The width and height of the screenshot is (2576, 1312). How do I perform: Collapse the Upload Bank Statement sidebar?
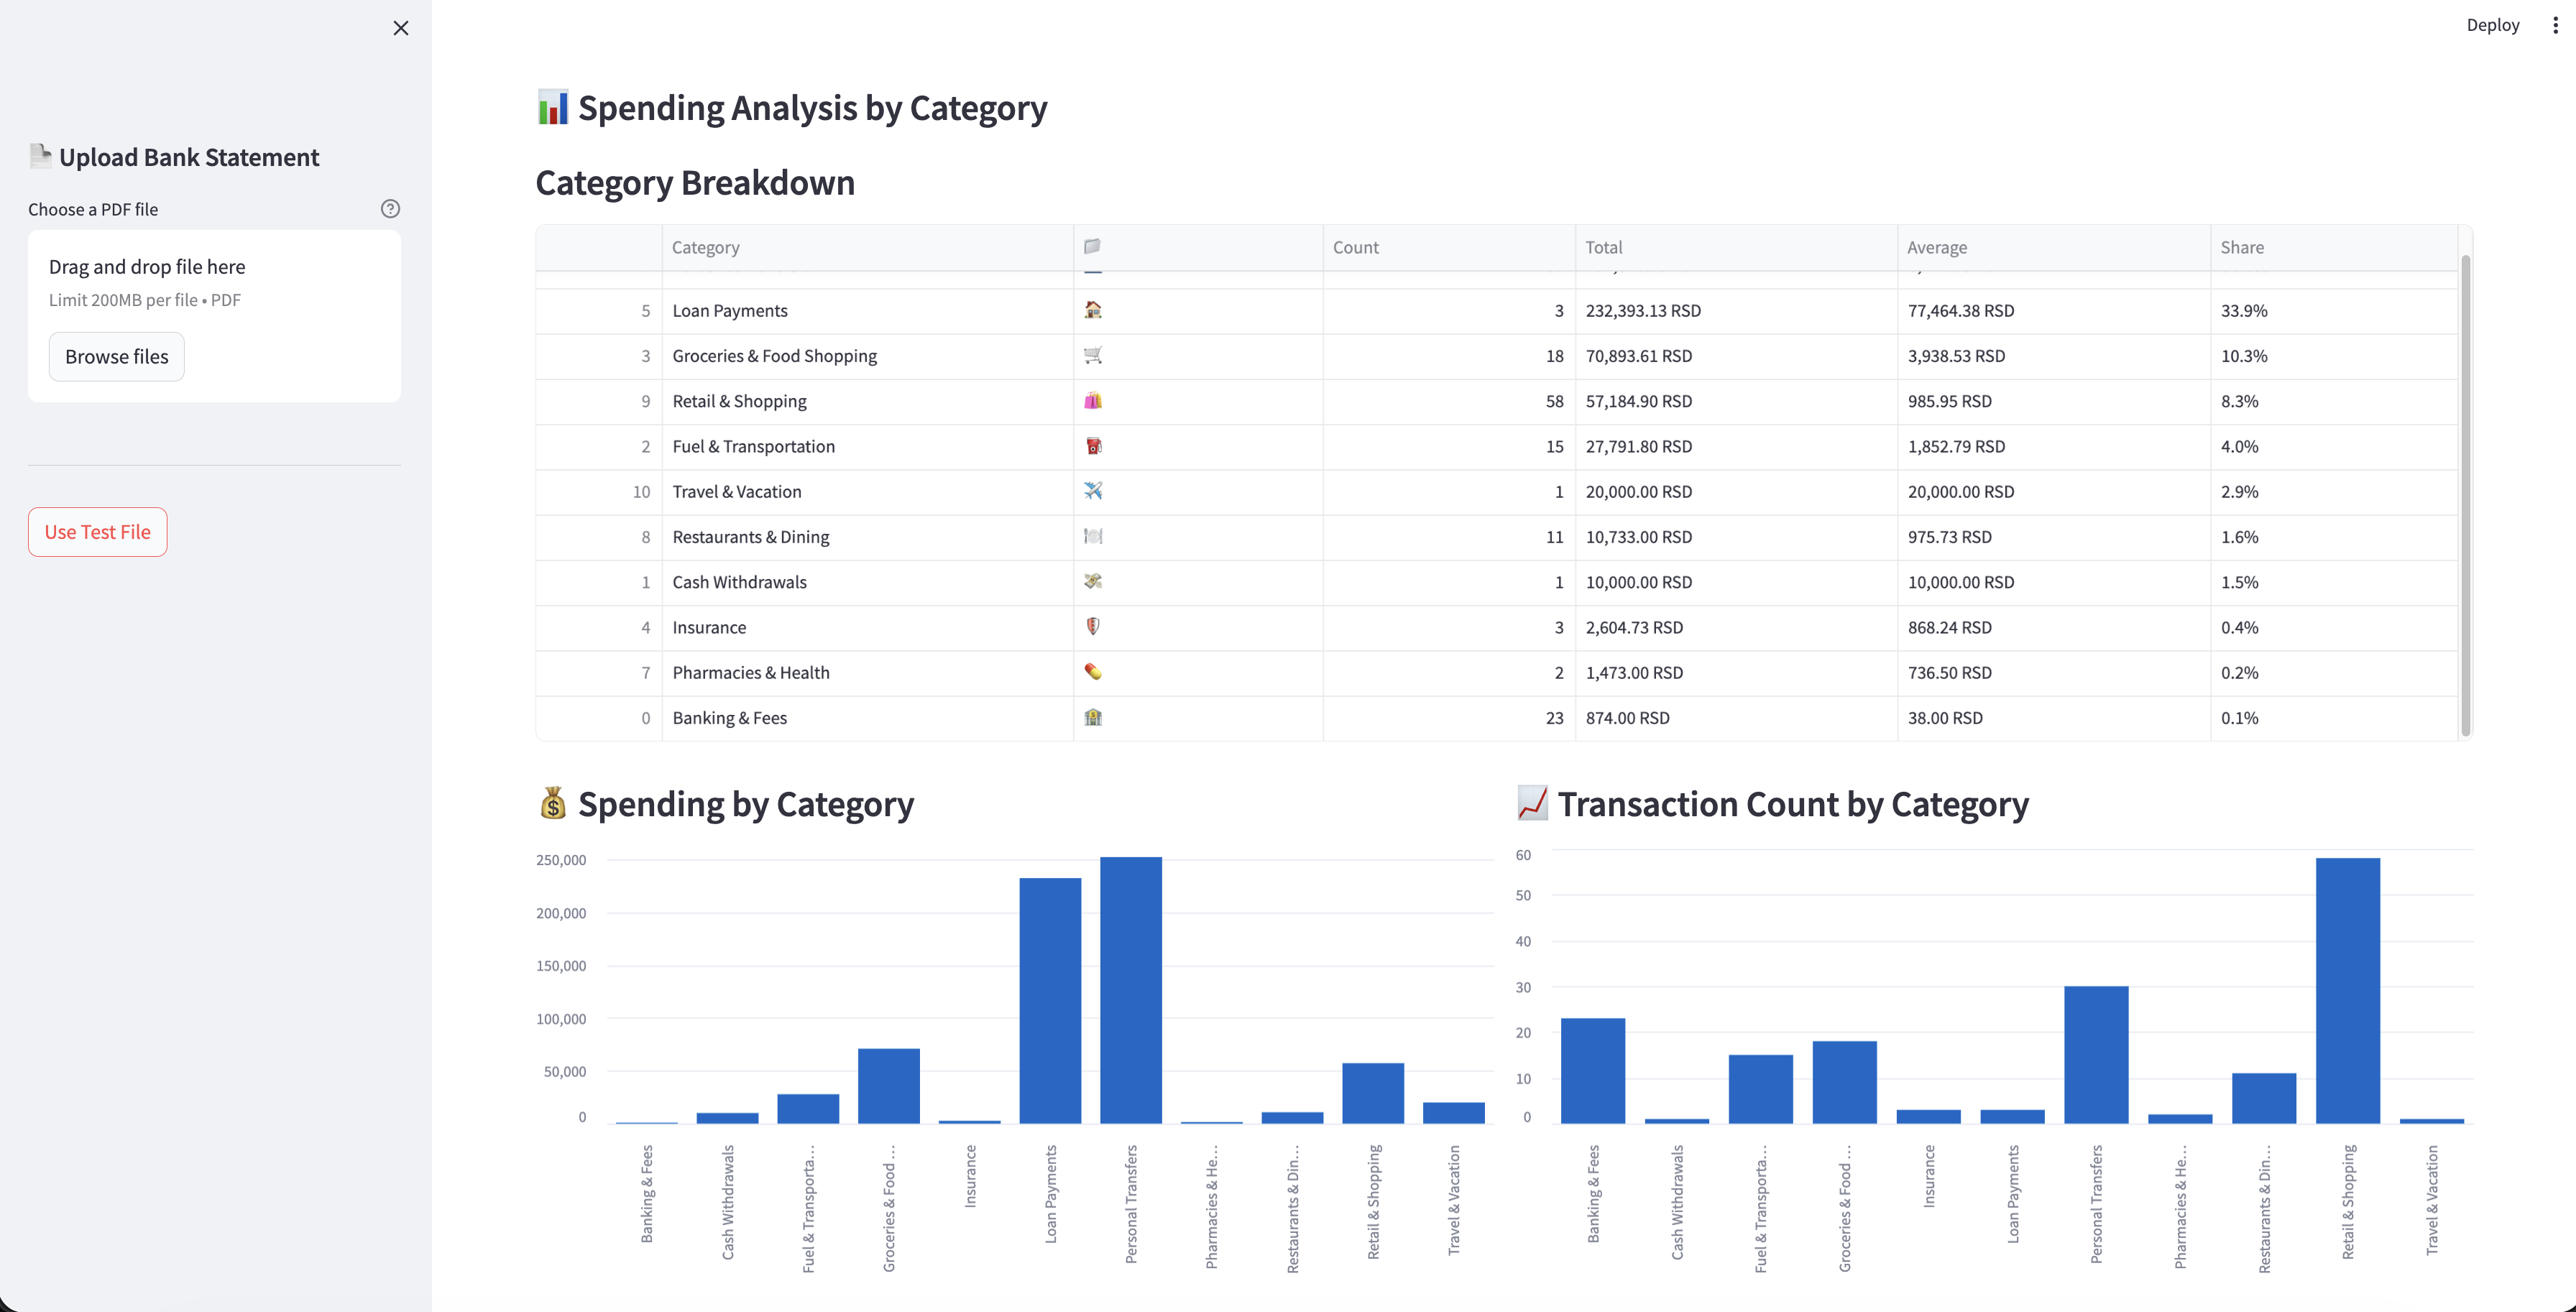(401, 28)
